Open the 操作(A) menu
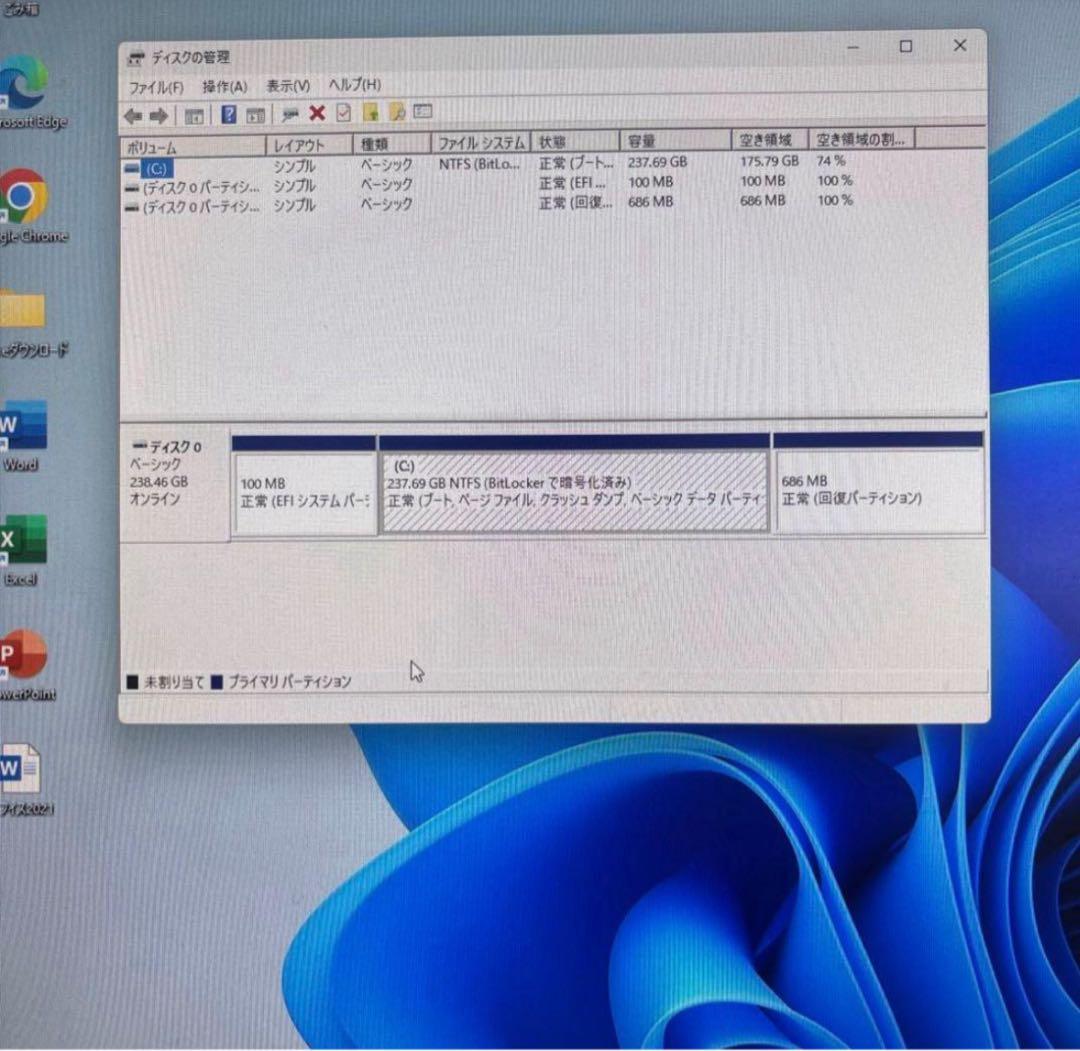1080x1051 pixels. click(x=224, y=86)
